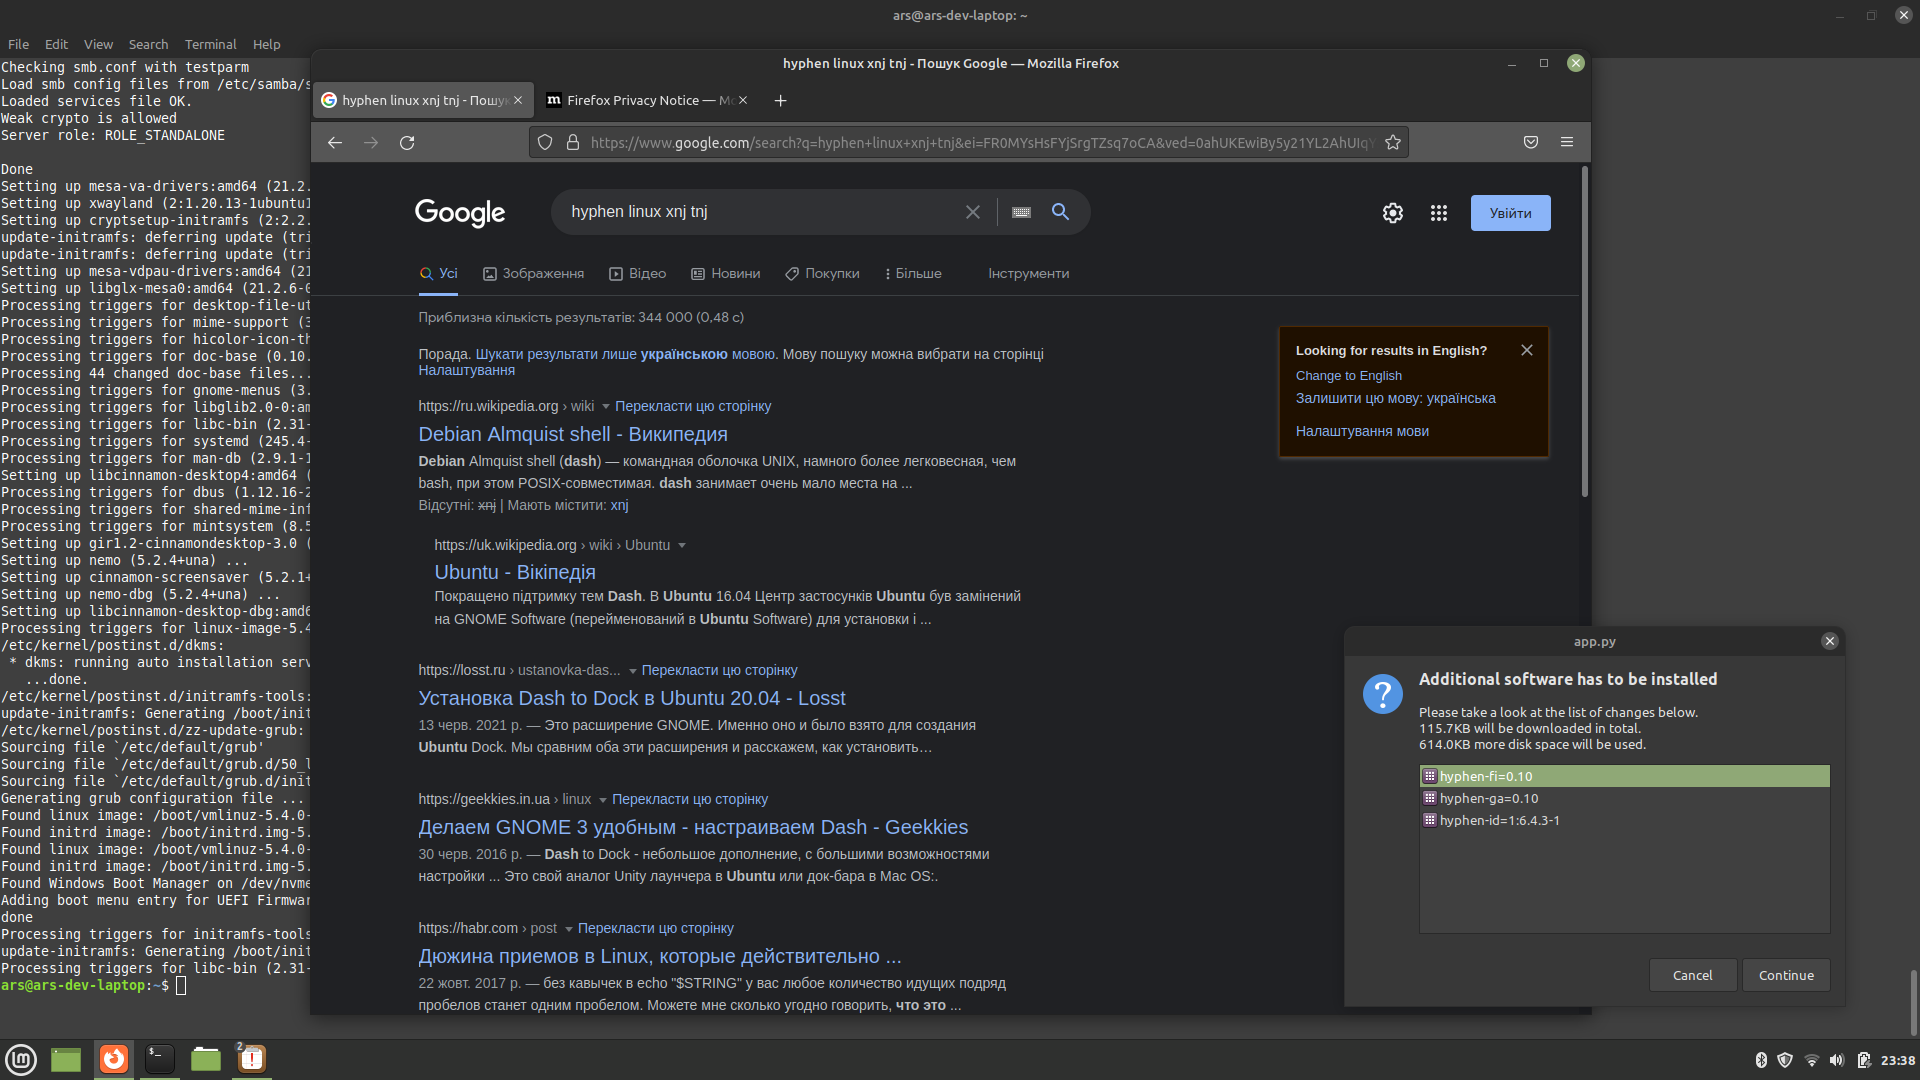Open the shield tray indicator

[x=1786, y=1060]
